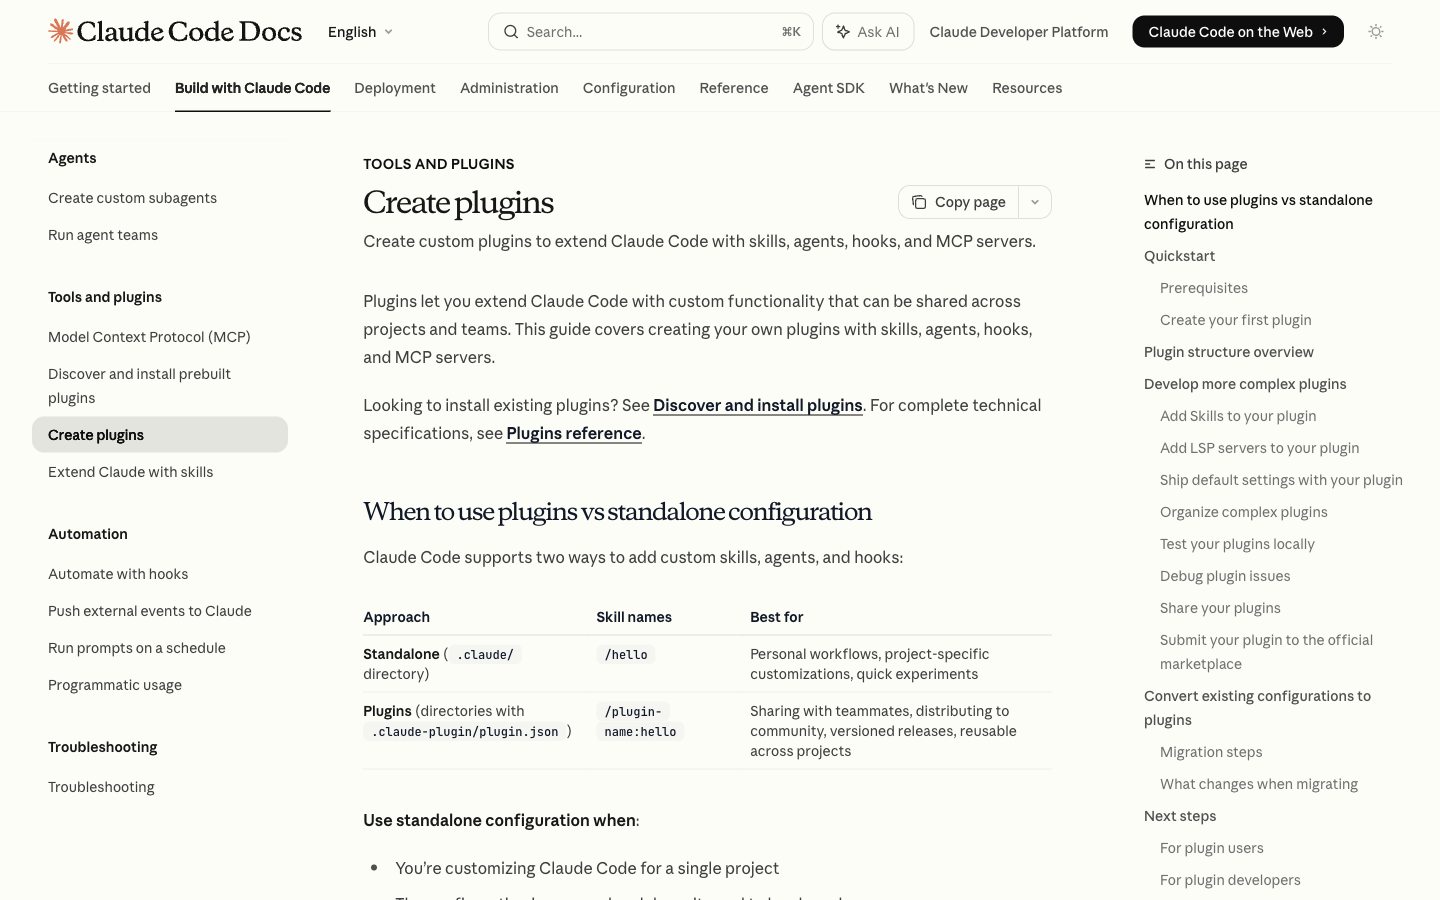Navigate to Automate with hooks page
The height and width of the screenshot is (900, 1440).
coord(118,574)
